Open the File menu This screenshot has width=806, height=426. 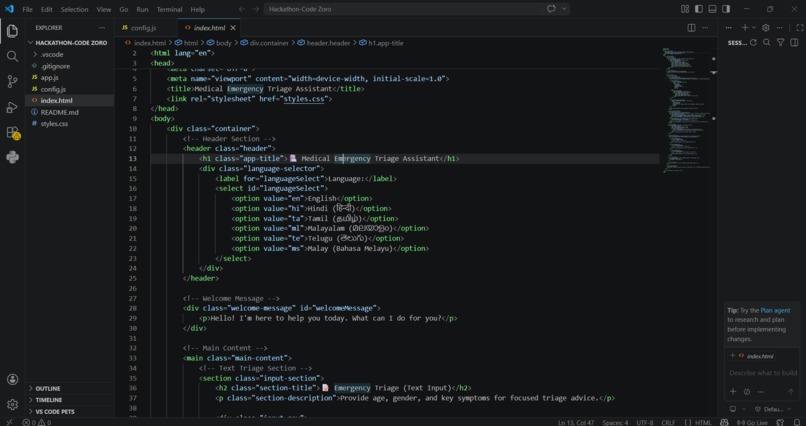pos(27,9)
